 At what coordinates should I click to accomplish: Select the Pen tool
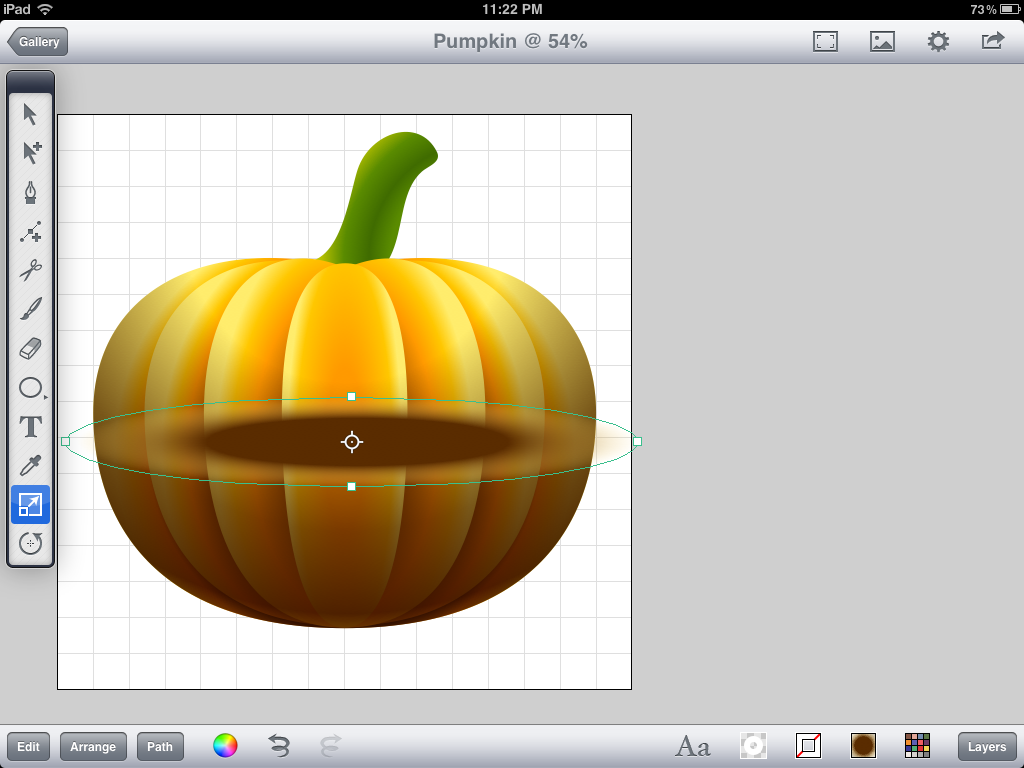pyautogui.click(x=30, y=192)
